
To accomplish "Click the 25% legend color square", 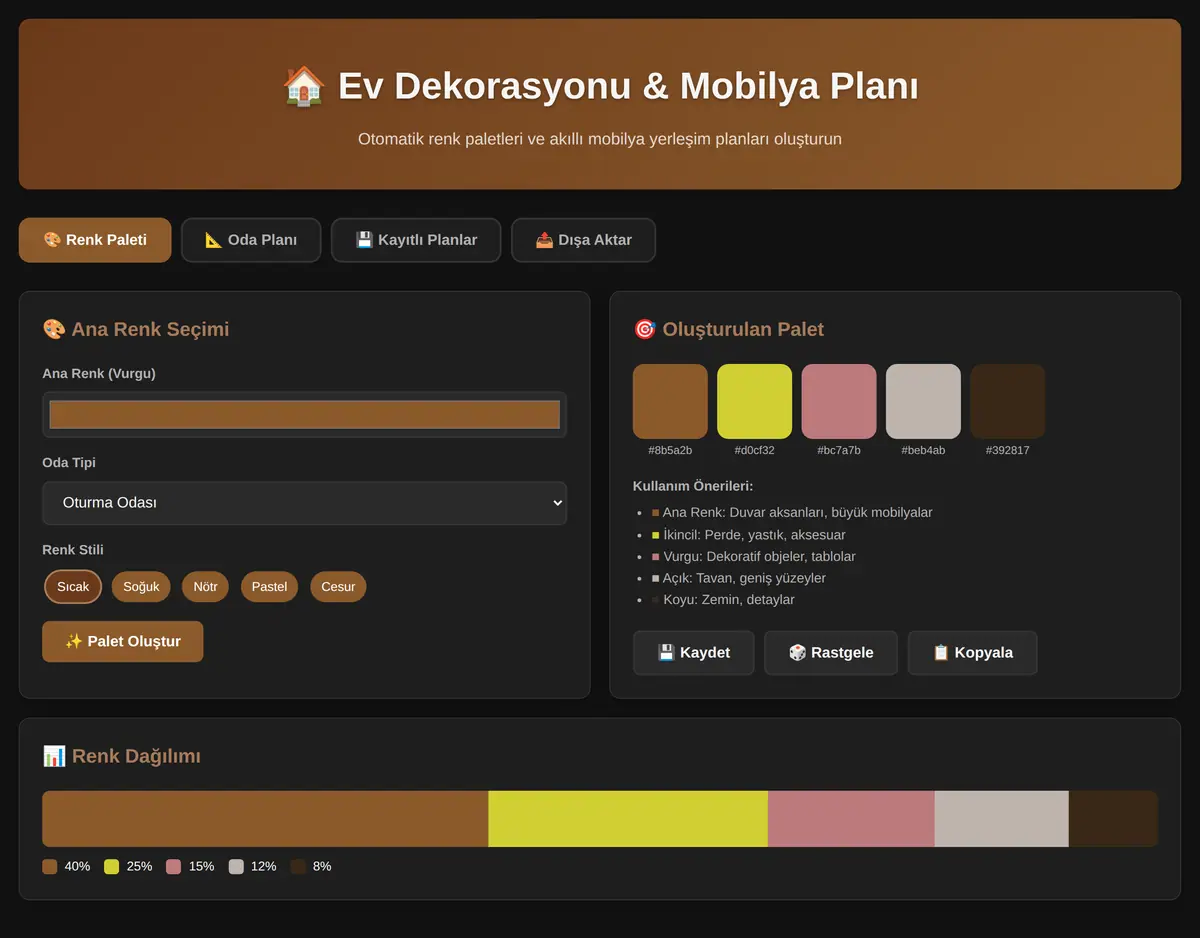I will 112,867.
